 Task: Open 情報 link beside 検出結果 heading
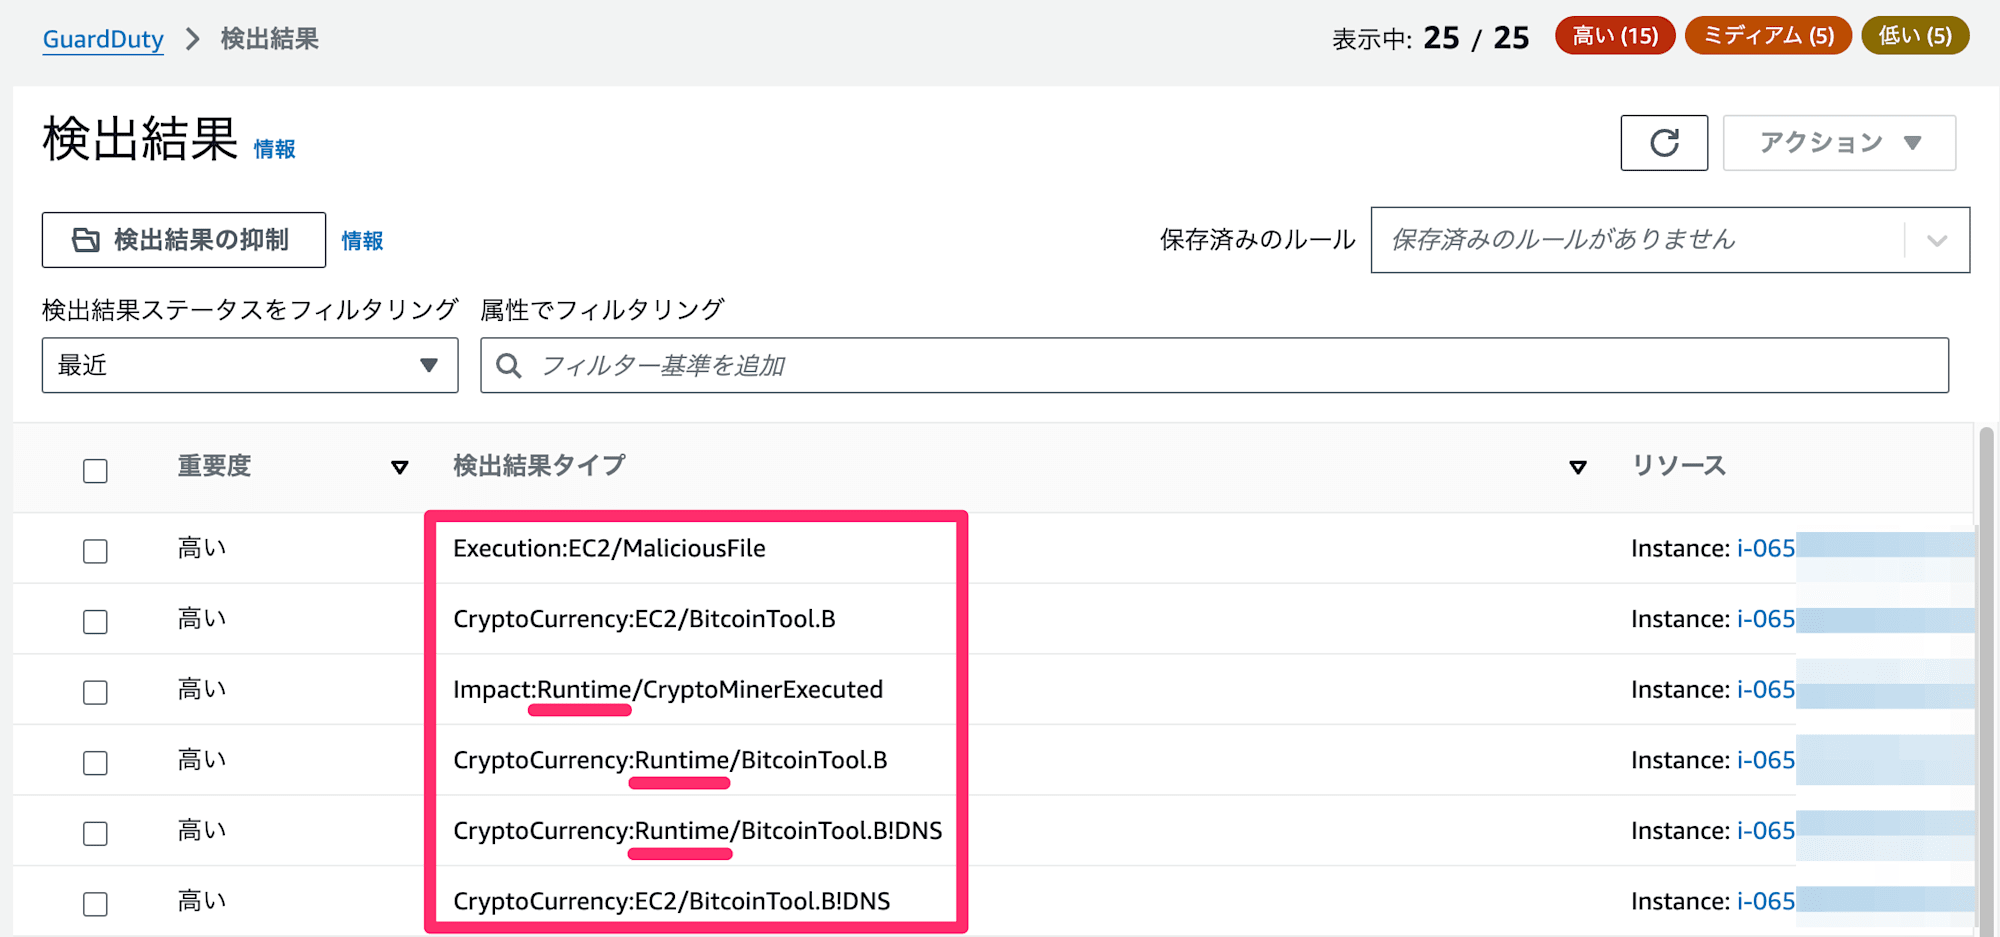pos(274,149)
